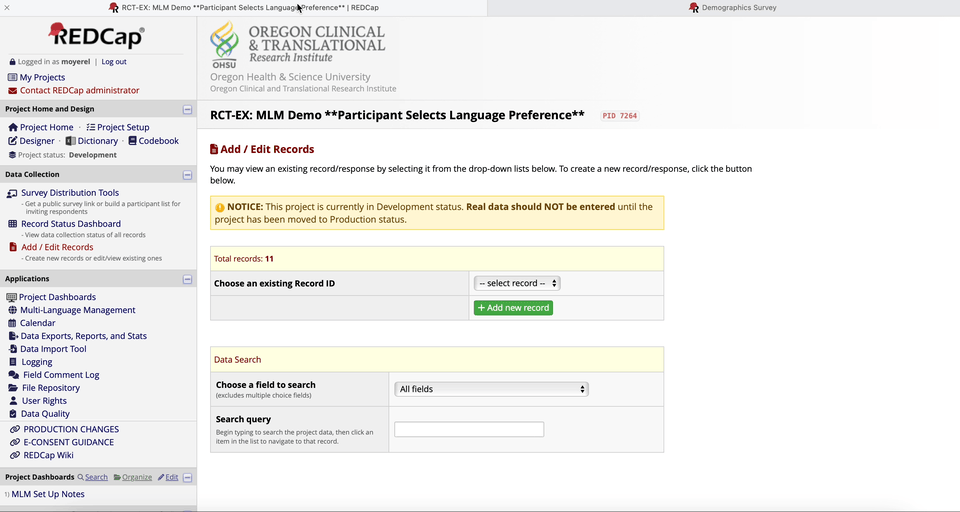Screen dimensions: 960x512
Task: Open the File Repository link
Action: (51, 388)
